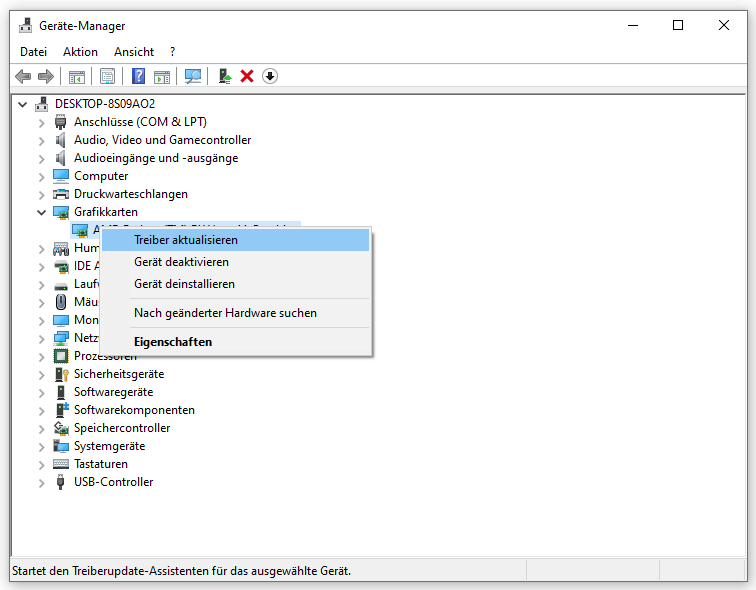Select the Audioeingänge und -ausgänge row label
Viewport: 756px width, 590px height.
(156, 158)
